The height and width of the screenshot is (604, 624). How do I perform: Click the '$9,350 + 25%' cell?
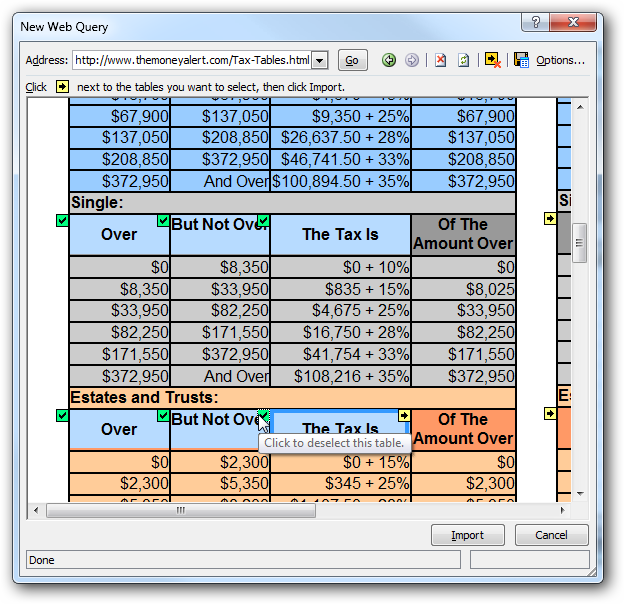tap(340, 116)
